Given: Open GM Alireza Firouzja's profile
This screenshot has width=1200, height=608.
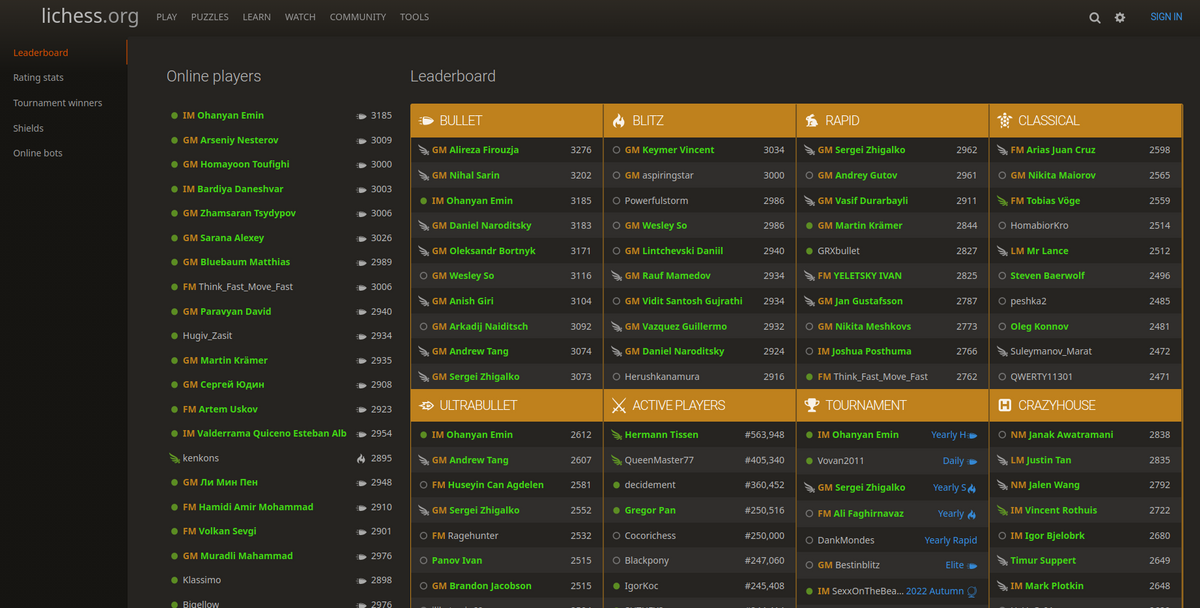Looking at the screenshot, I should pyautogui.click(x=475, y=150).
